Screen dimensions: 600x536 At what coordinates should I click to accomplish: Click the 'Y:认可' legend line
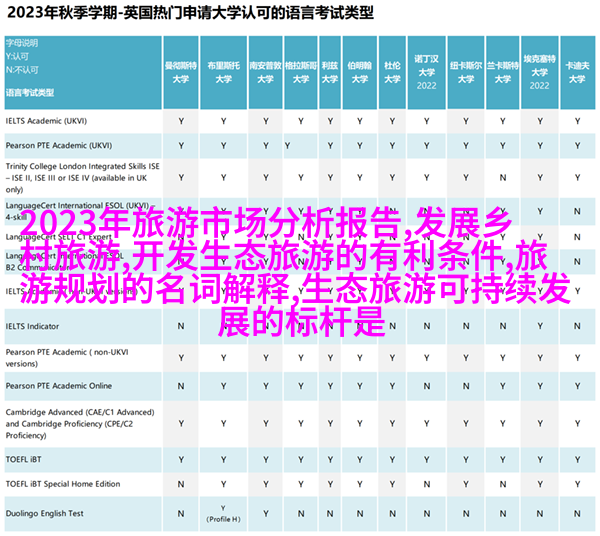17,56
